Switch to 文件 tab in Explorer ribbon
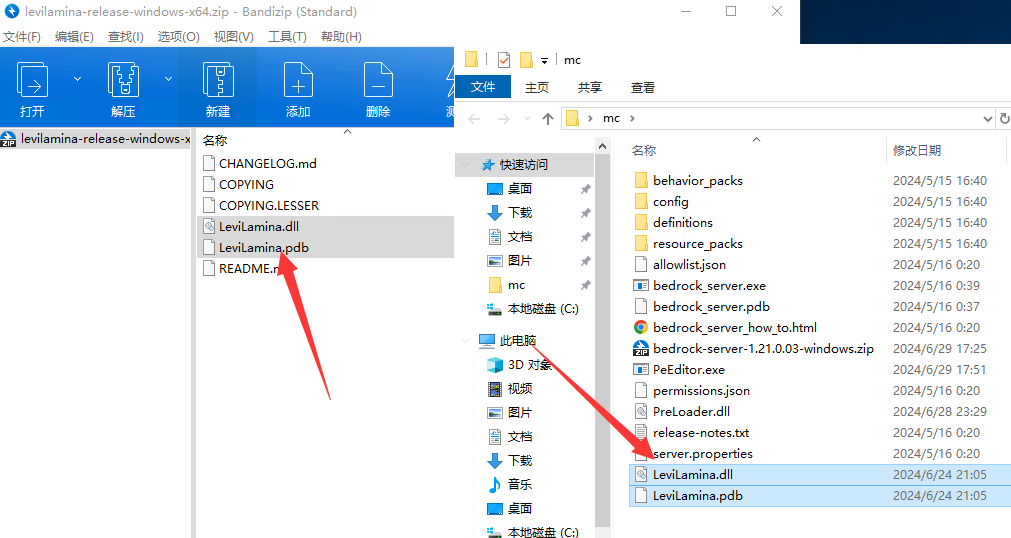 click(x=483, y=87)
